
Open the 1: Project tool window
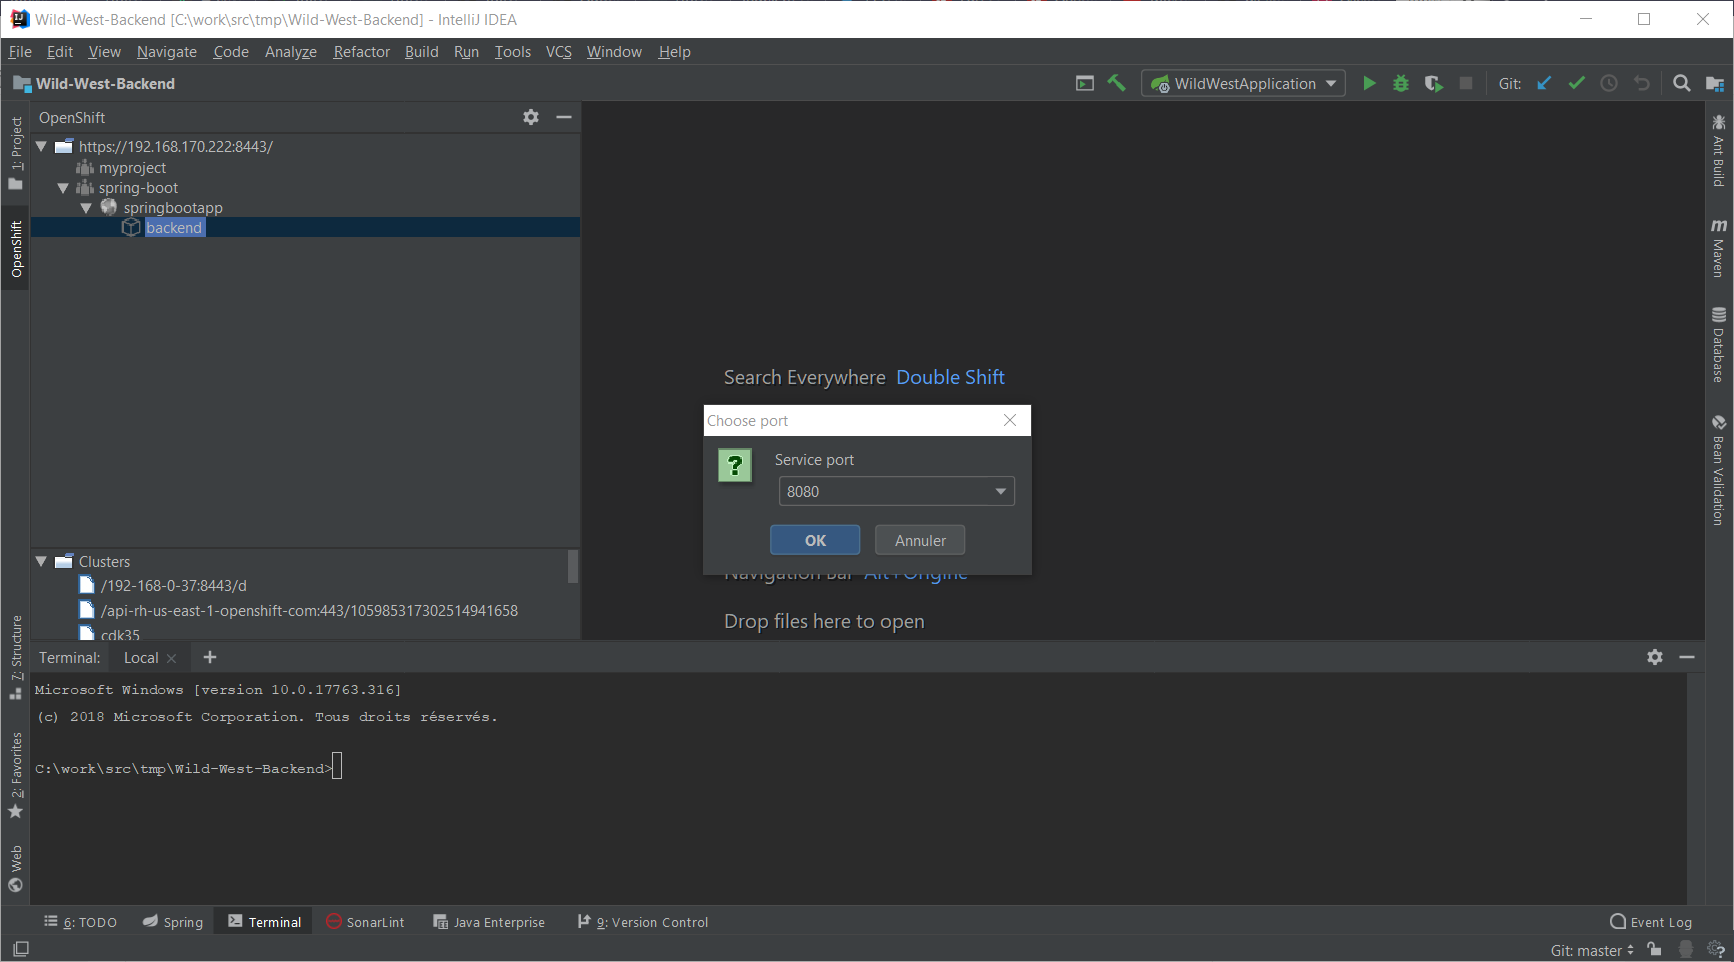[16, 153]
